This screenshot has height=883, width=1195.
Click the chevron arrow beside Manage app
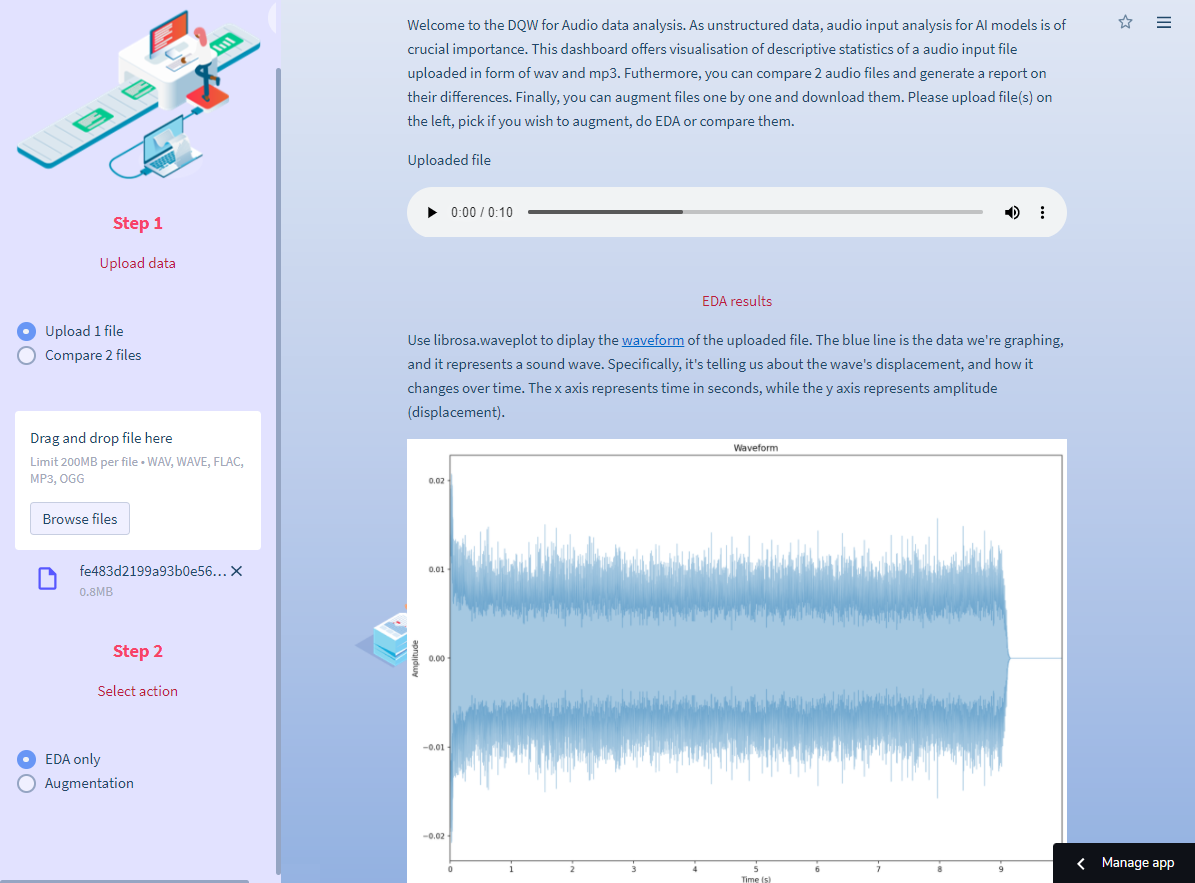click(1081, 863)
